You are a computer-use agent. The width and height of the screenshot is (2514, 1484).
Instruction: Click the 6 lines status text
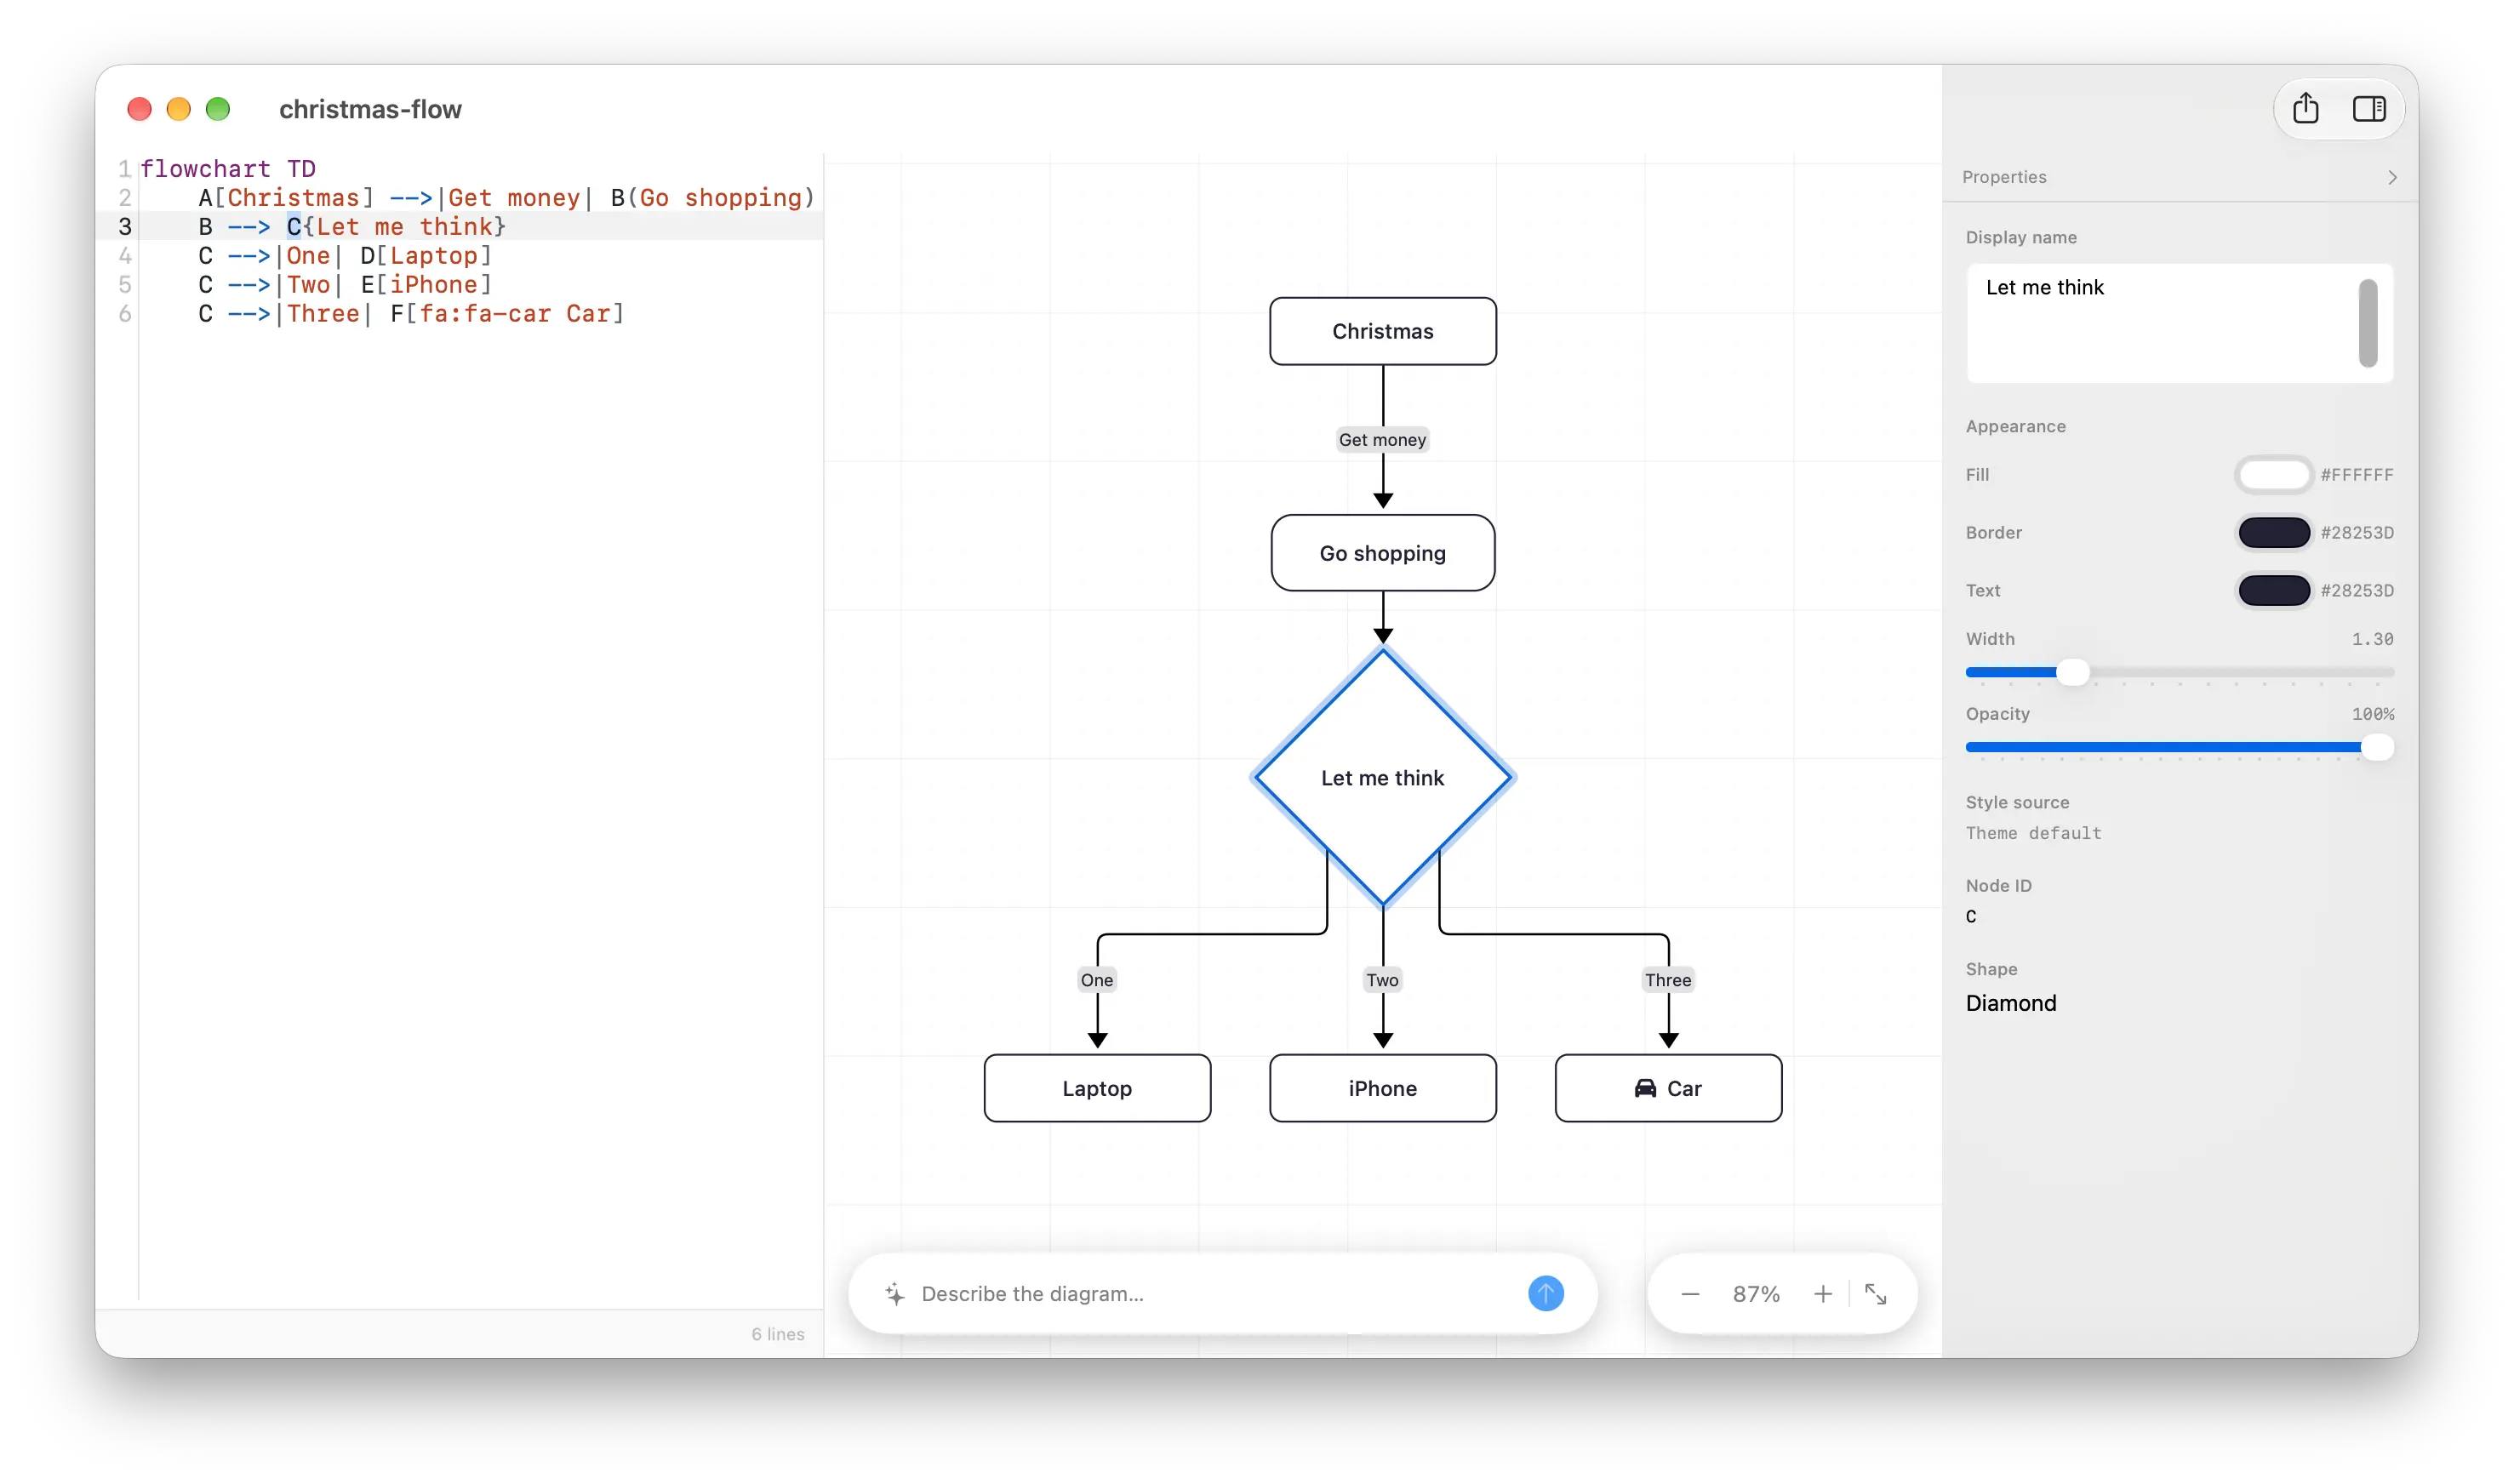coord(777,1333)
